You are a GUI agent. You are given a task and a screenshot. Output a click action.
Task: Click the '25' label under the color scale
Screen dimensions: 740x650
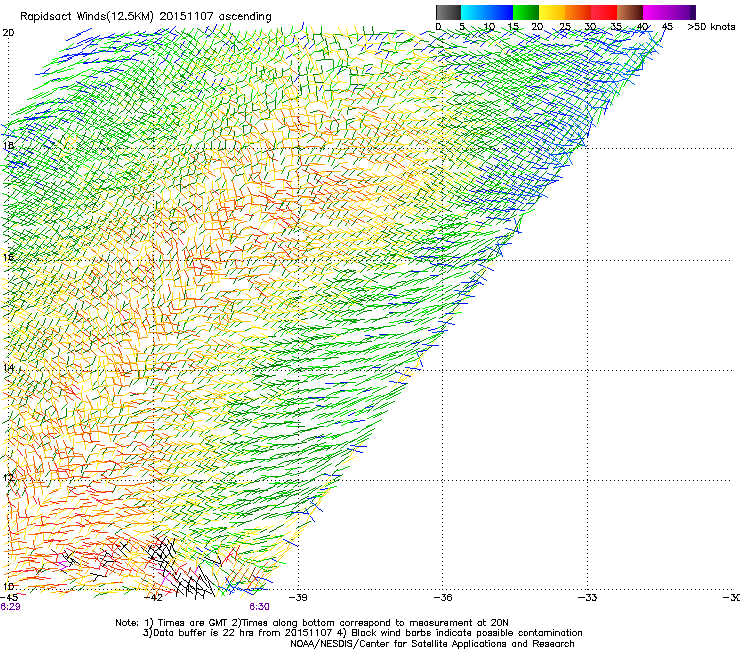tap(565, 26)
